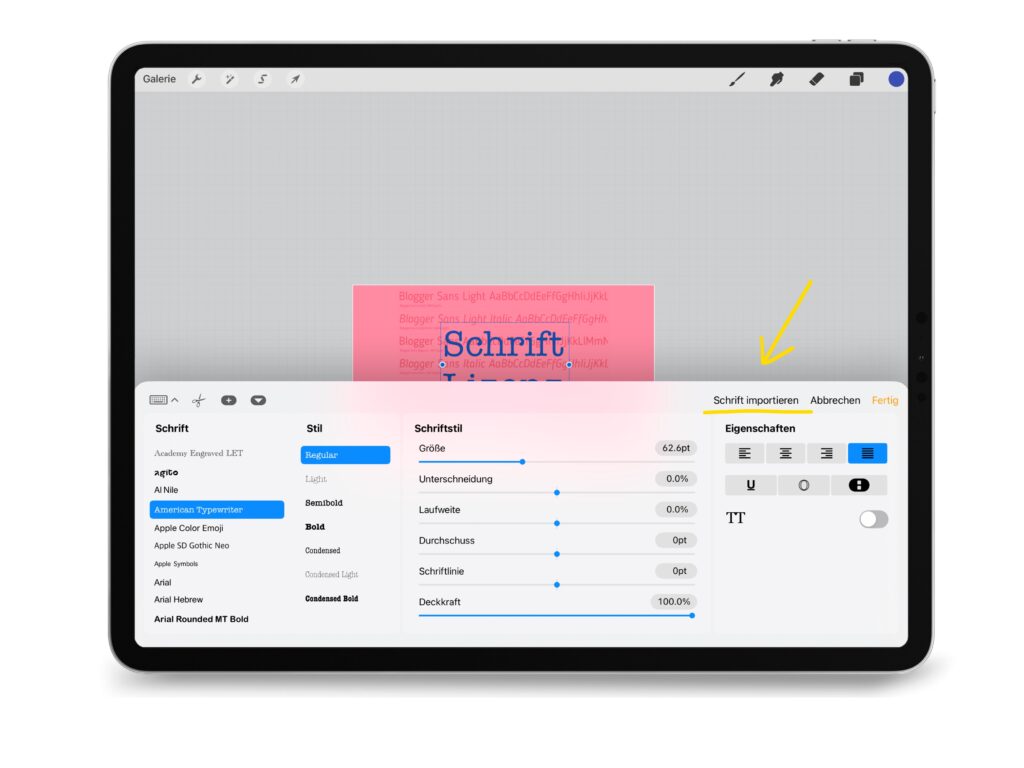Expand the keyboard with the chevron icon

pyautogui.click(x=164, y=400)
